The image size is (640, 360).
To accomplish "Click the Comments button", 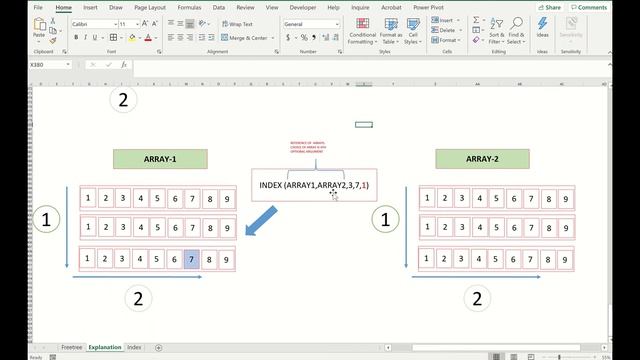I will coord(589,7).
